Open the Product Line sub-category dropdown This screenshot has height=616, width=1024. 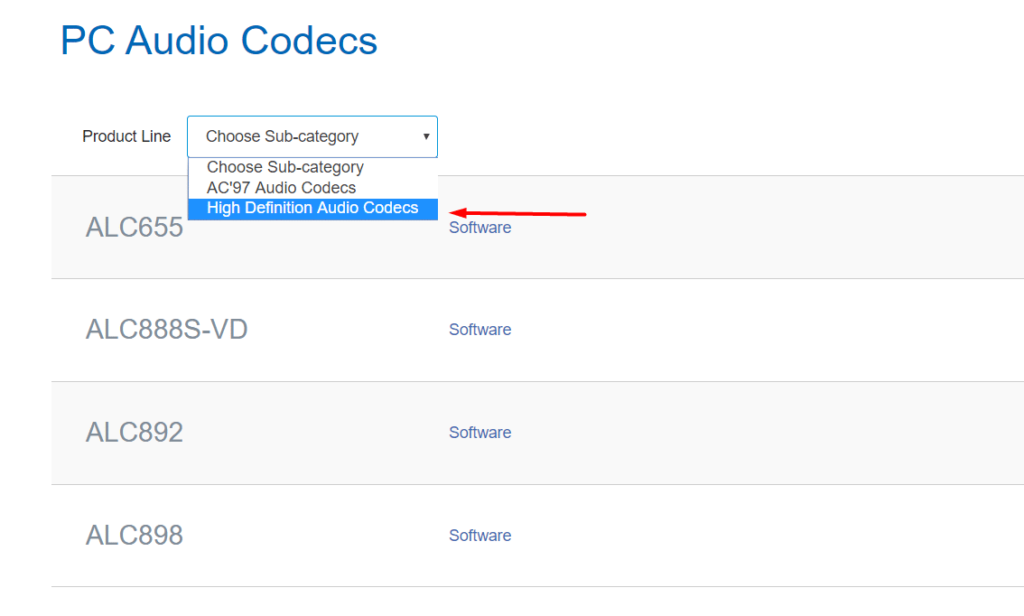(312, 137)
